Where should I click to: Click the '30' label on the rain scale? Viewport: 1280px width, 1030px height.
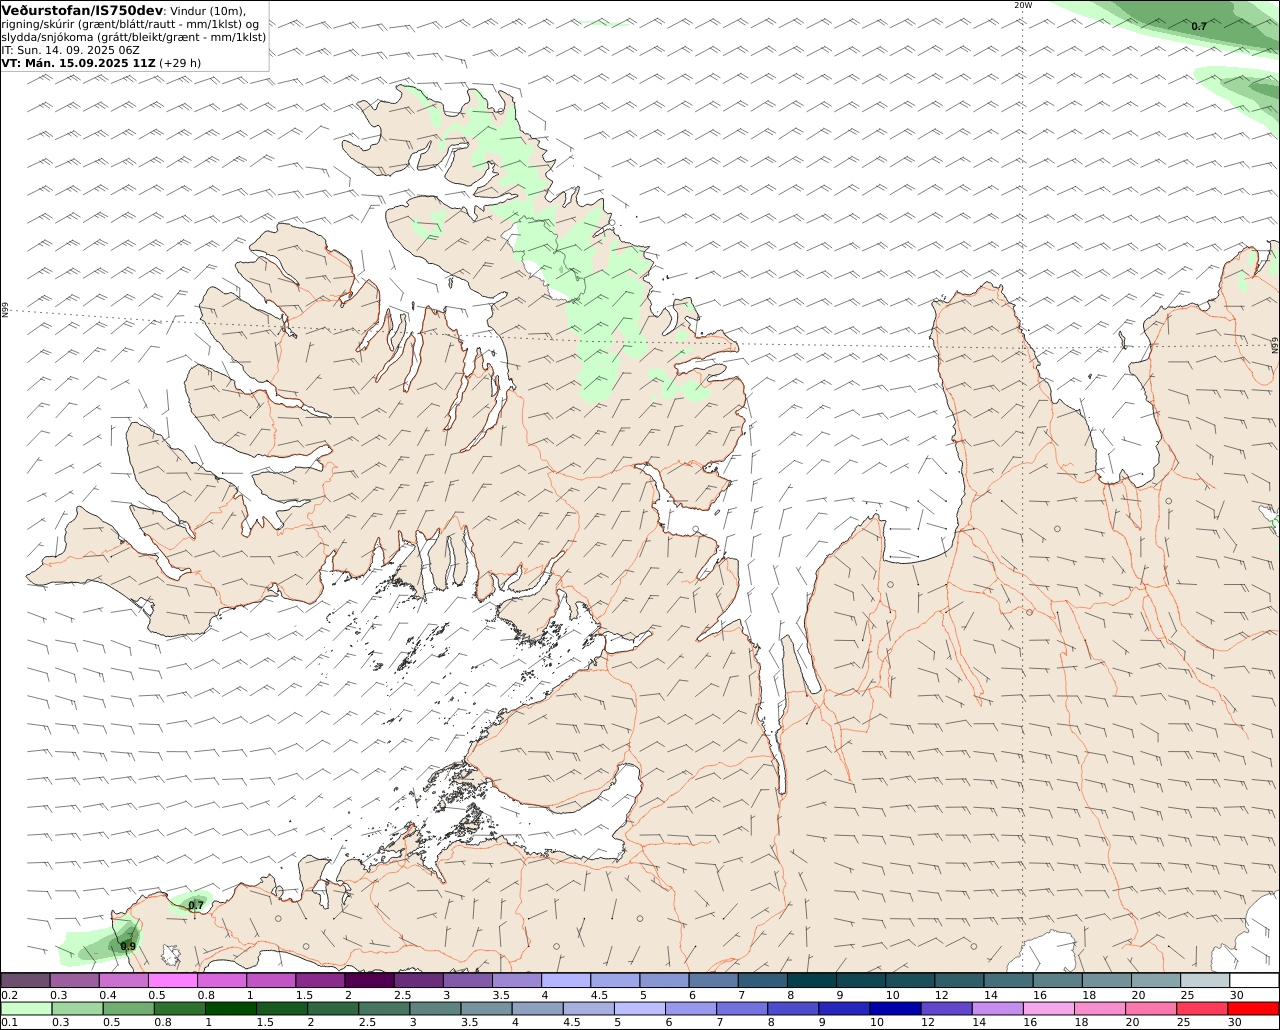(1234, 1023)
